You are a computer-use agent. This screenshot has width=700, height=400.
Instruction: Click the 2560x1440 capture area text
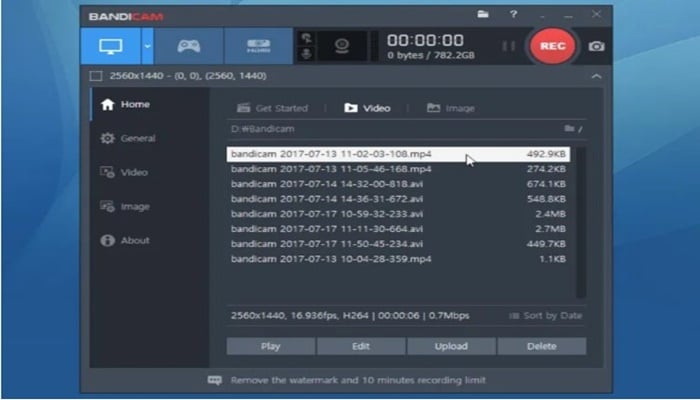point(188,76)
